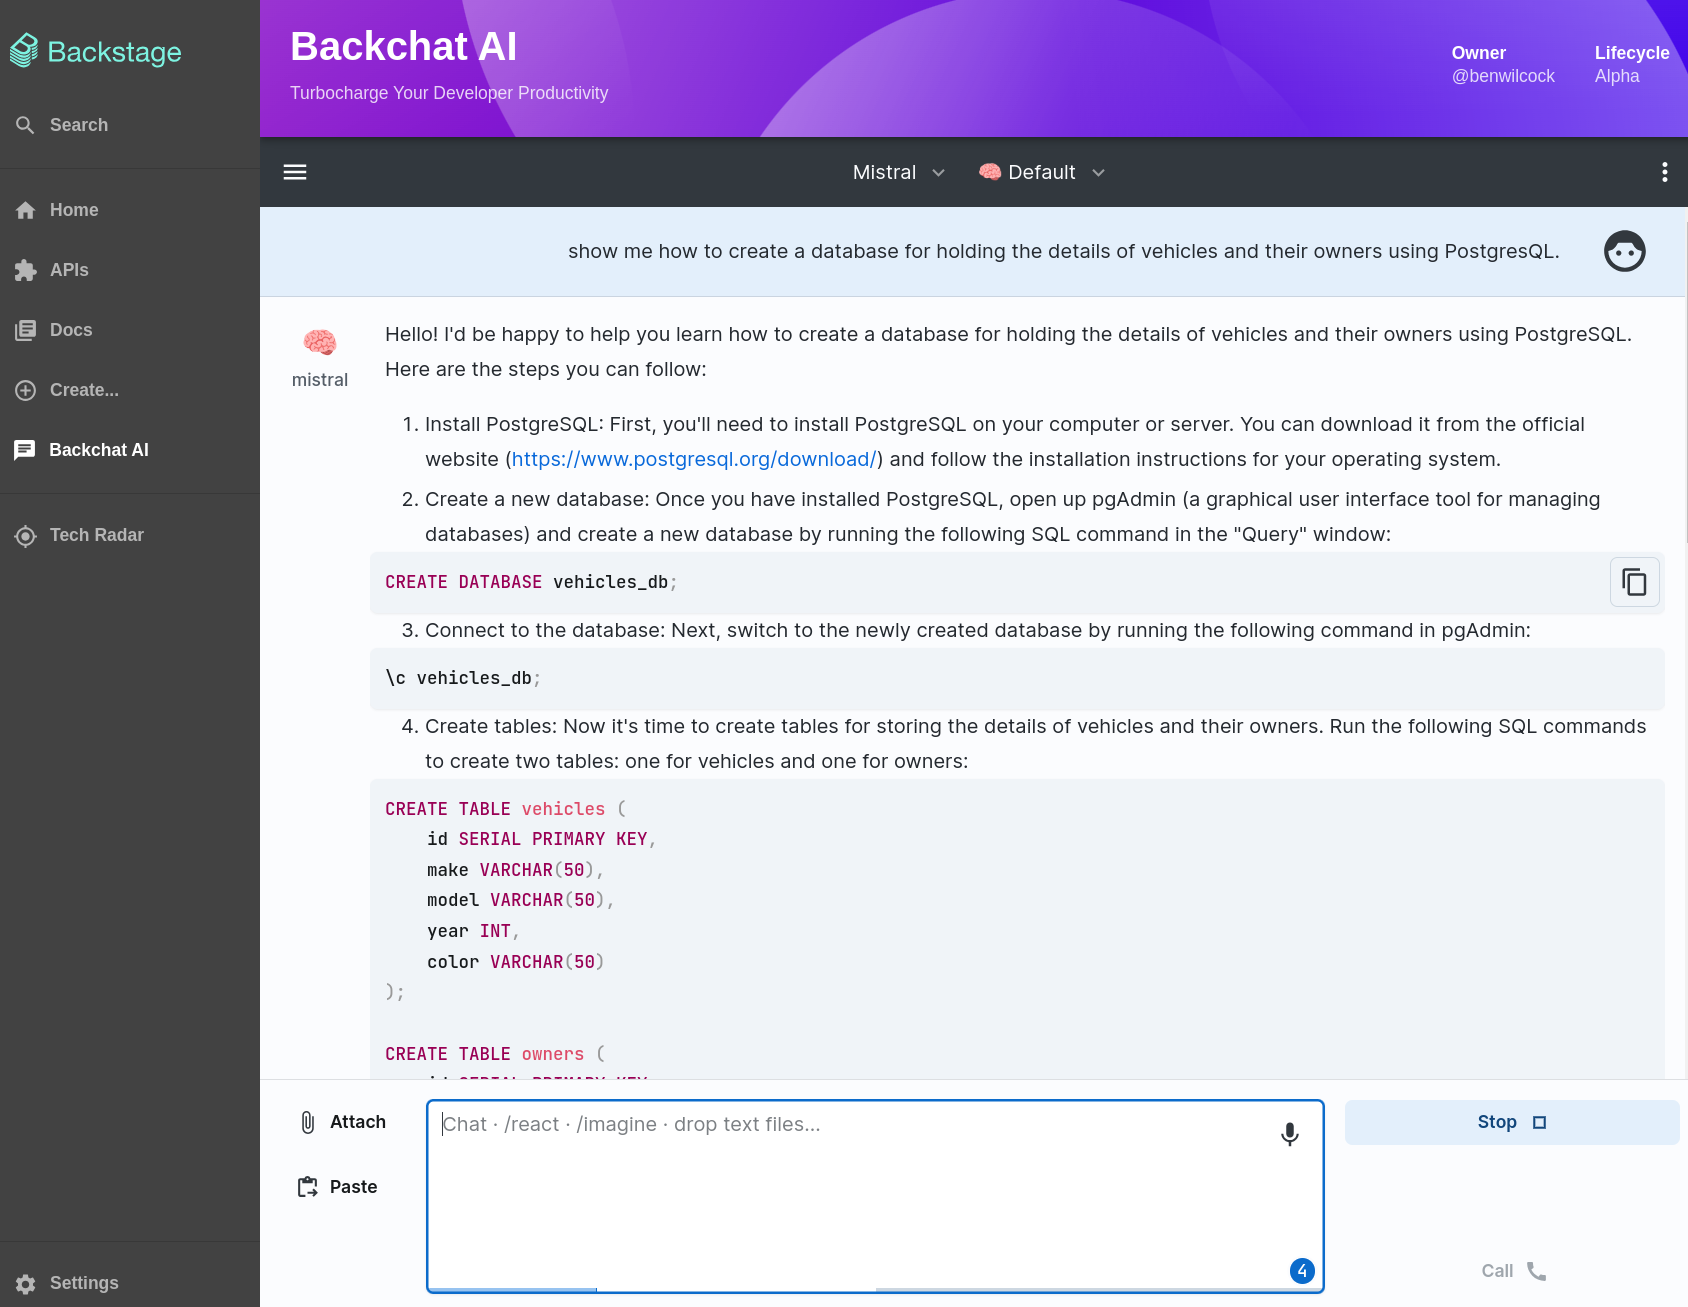Image resolution: width=1688 pixels, height=1307 pixels.
Task: Select the Search icon in the sidebar
Action: 25,124
